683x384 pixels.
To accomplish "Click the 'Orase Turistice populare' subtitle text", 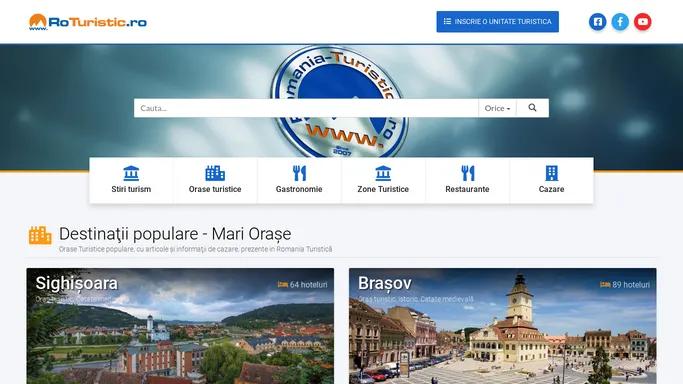I will click(196, 249).
